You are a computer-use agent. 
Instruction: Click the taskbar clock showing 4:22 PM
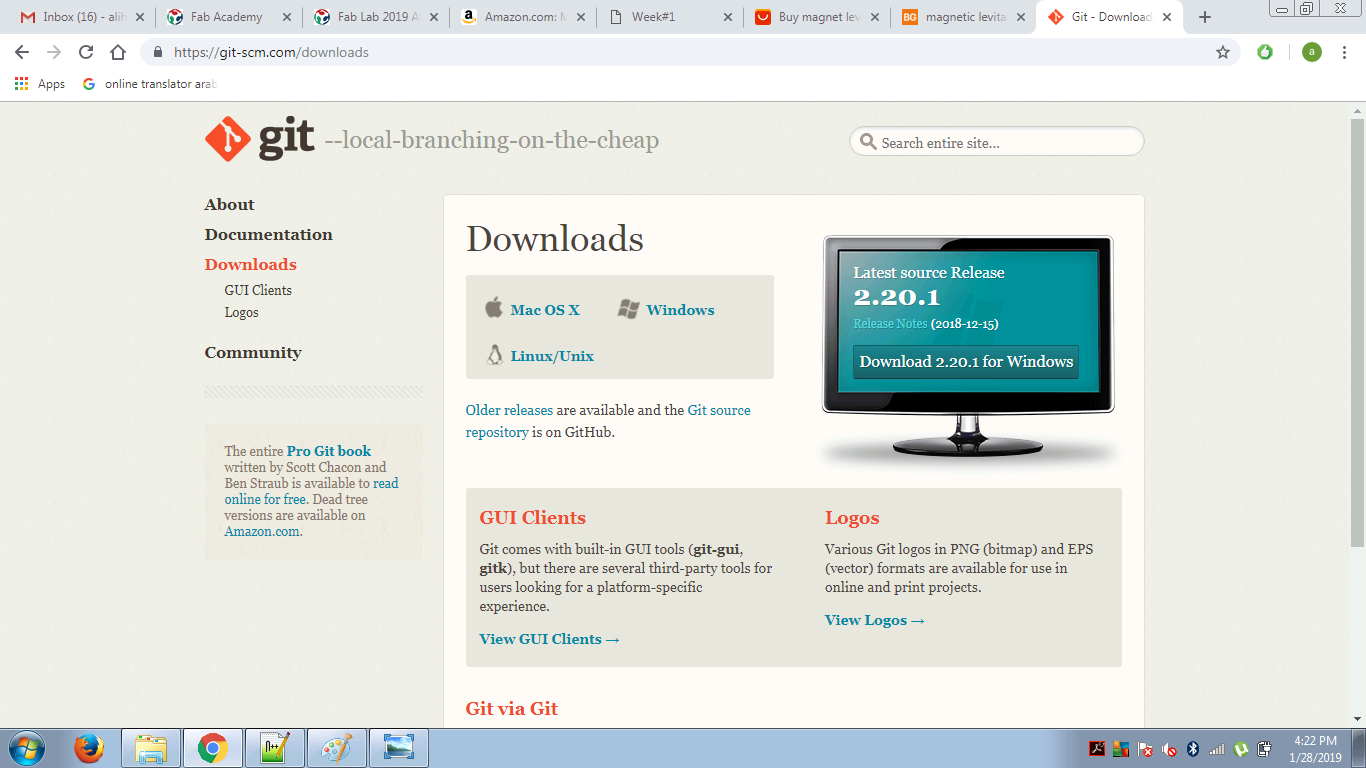pos(1314,748)
